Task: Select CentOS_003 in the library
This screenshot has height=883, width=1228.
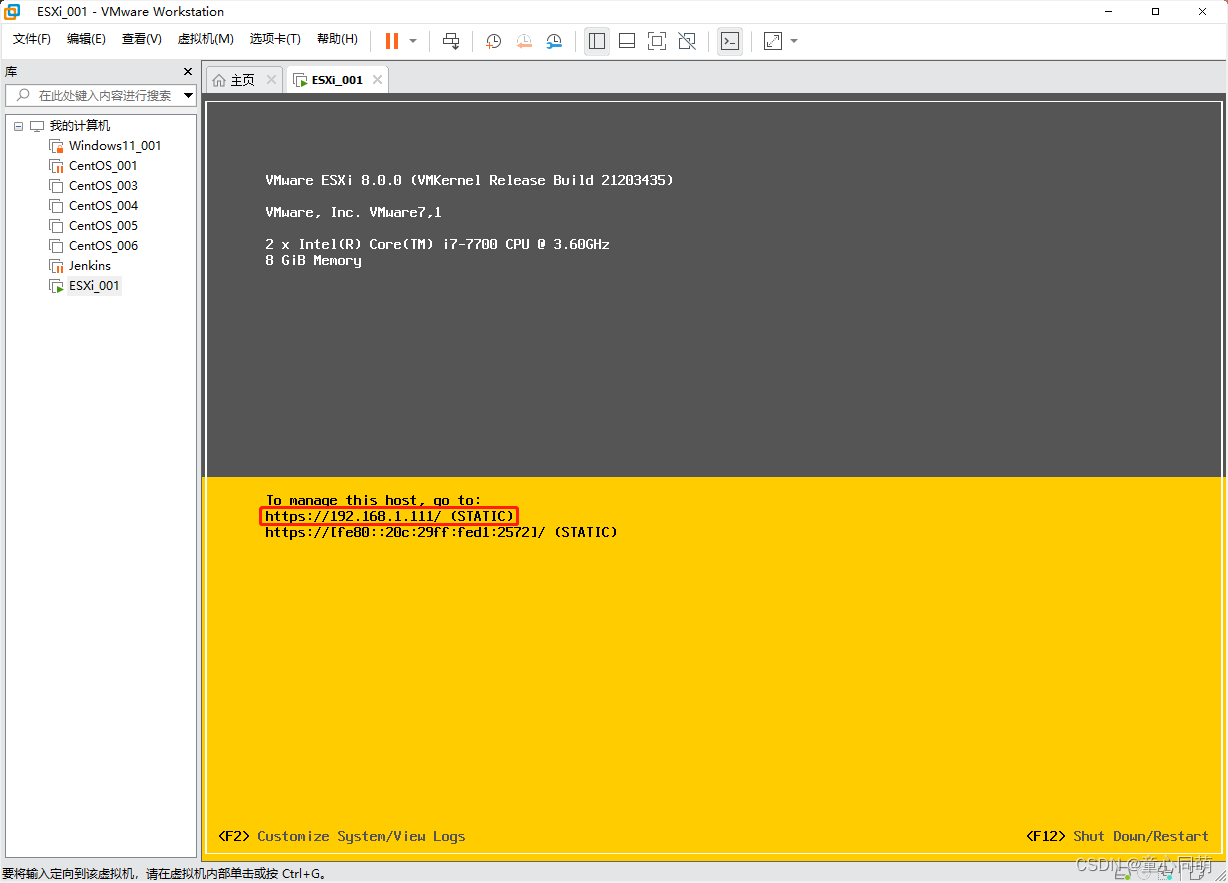Action: pos(105,185)
